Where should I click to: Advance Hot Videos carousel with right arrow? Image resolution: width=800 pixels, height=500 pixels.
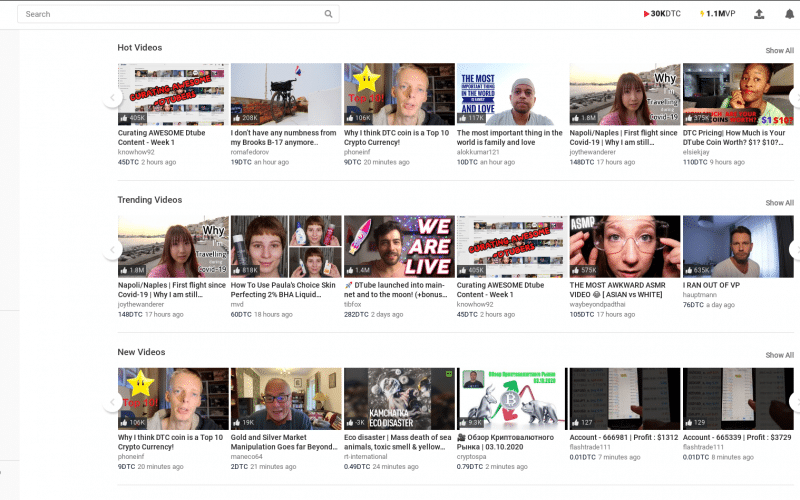[x=795, y=97]
